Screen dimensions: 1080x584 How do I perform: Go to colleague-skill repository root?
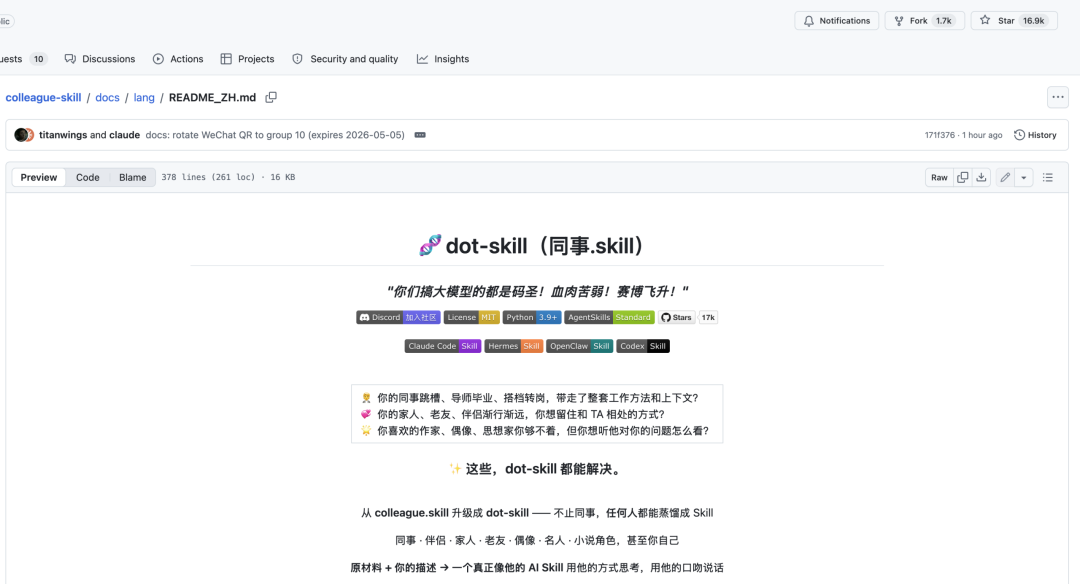(x=43, y=98)
